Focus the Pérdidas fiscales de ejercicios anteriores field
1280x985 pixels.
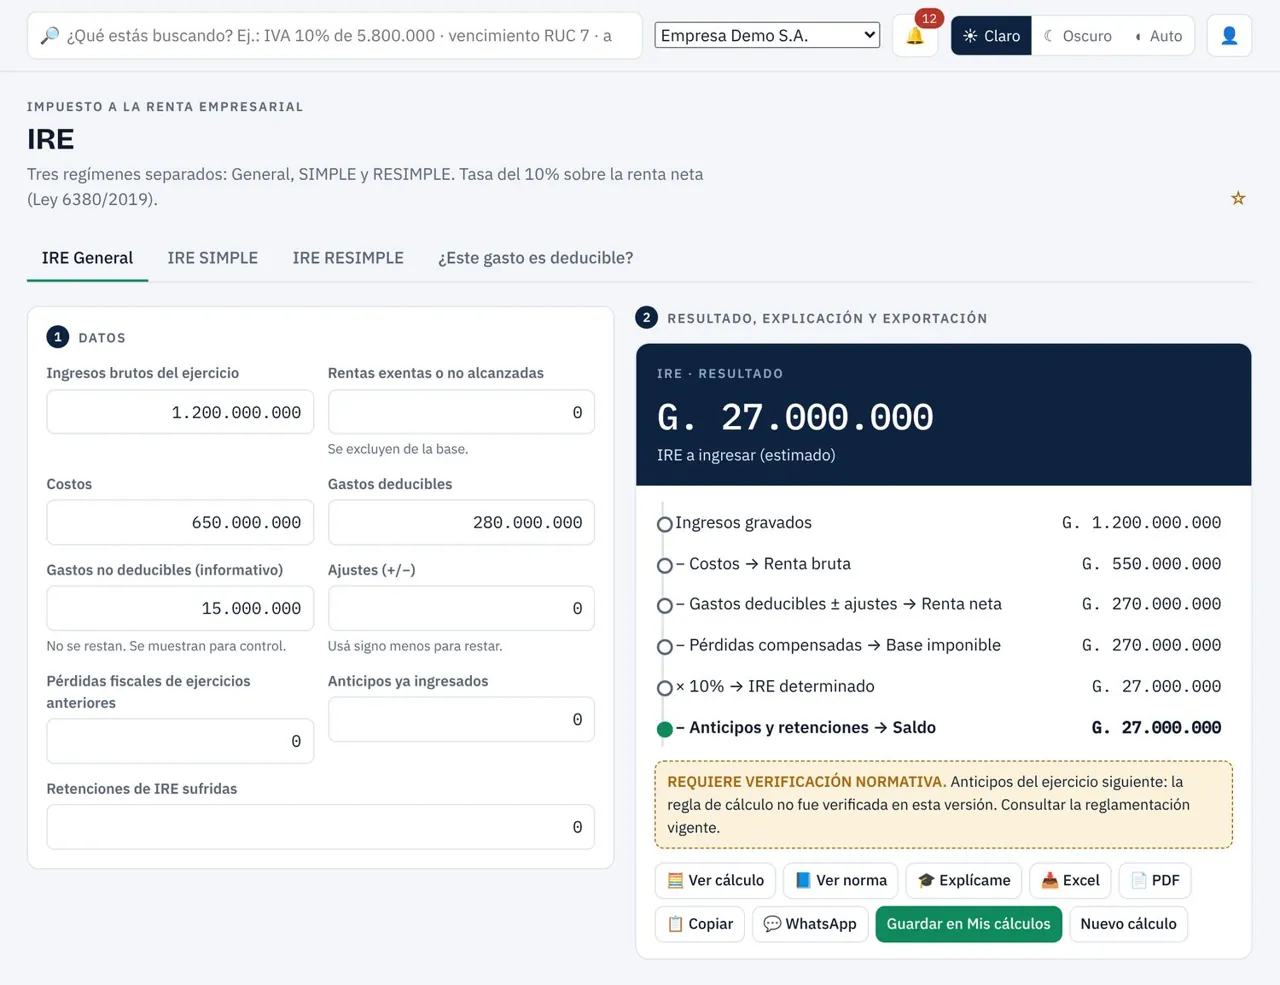pos(180,741)
